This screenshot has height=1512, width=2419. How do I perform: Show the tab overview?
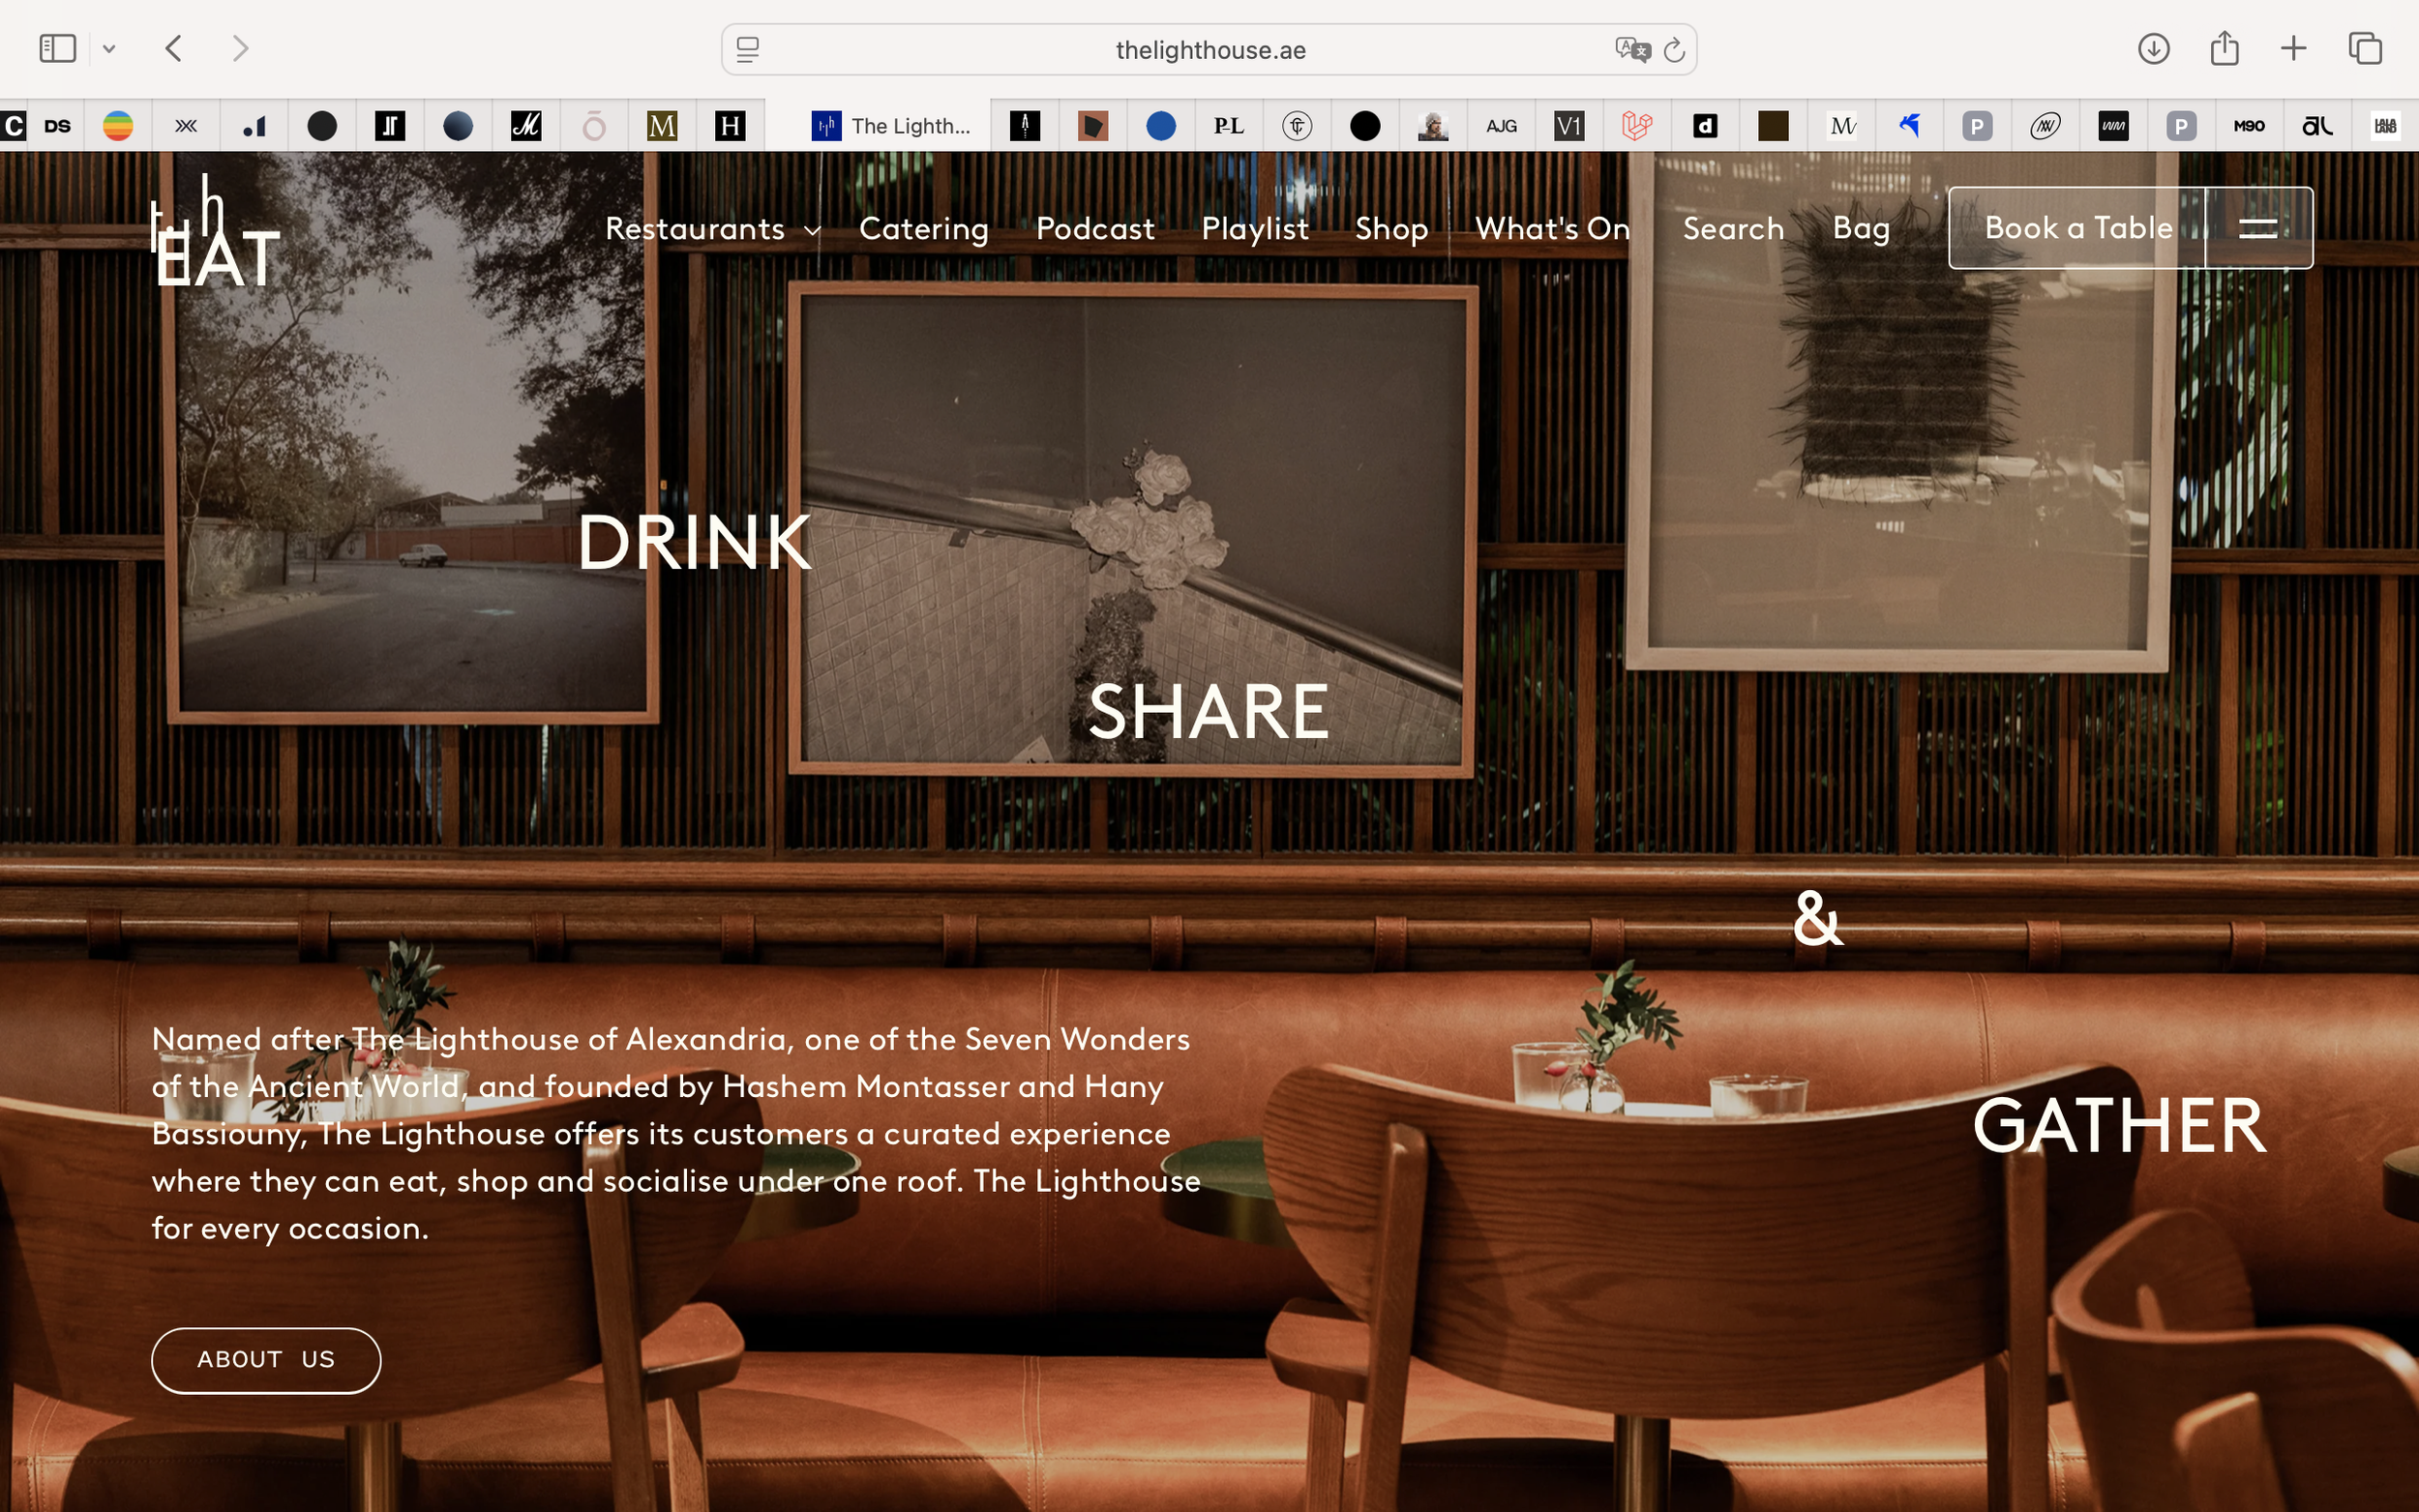pos(2365,48)
